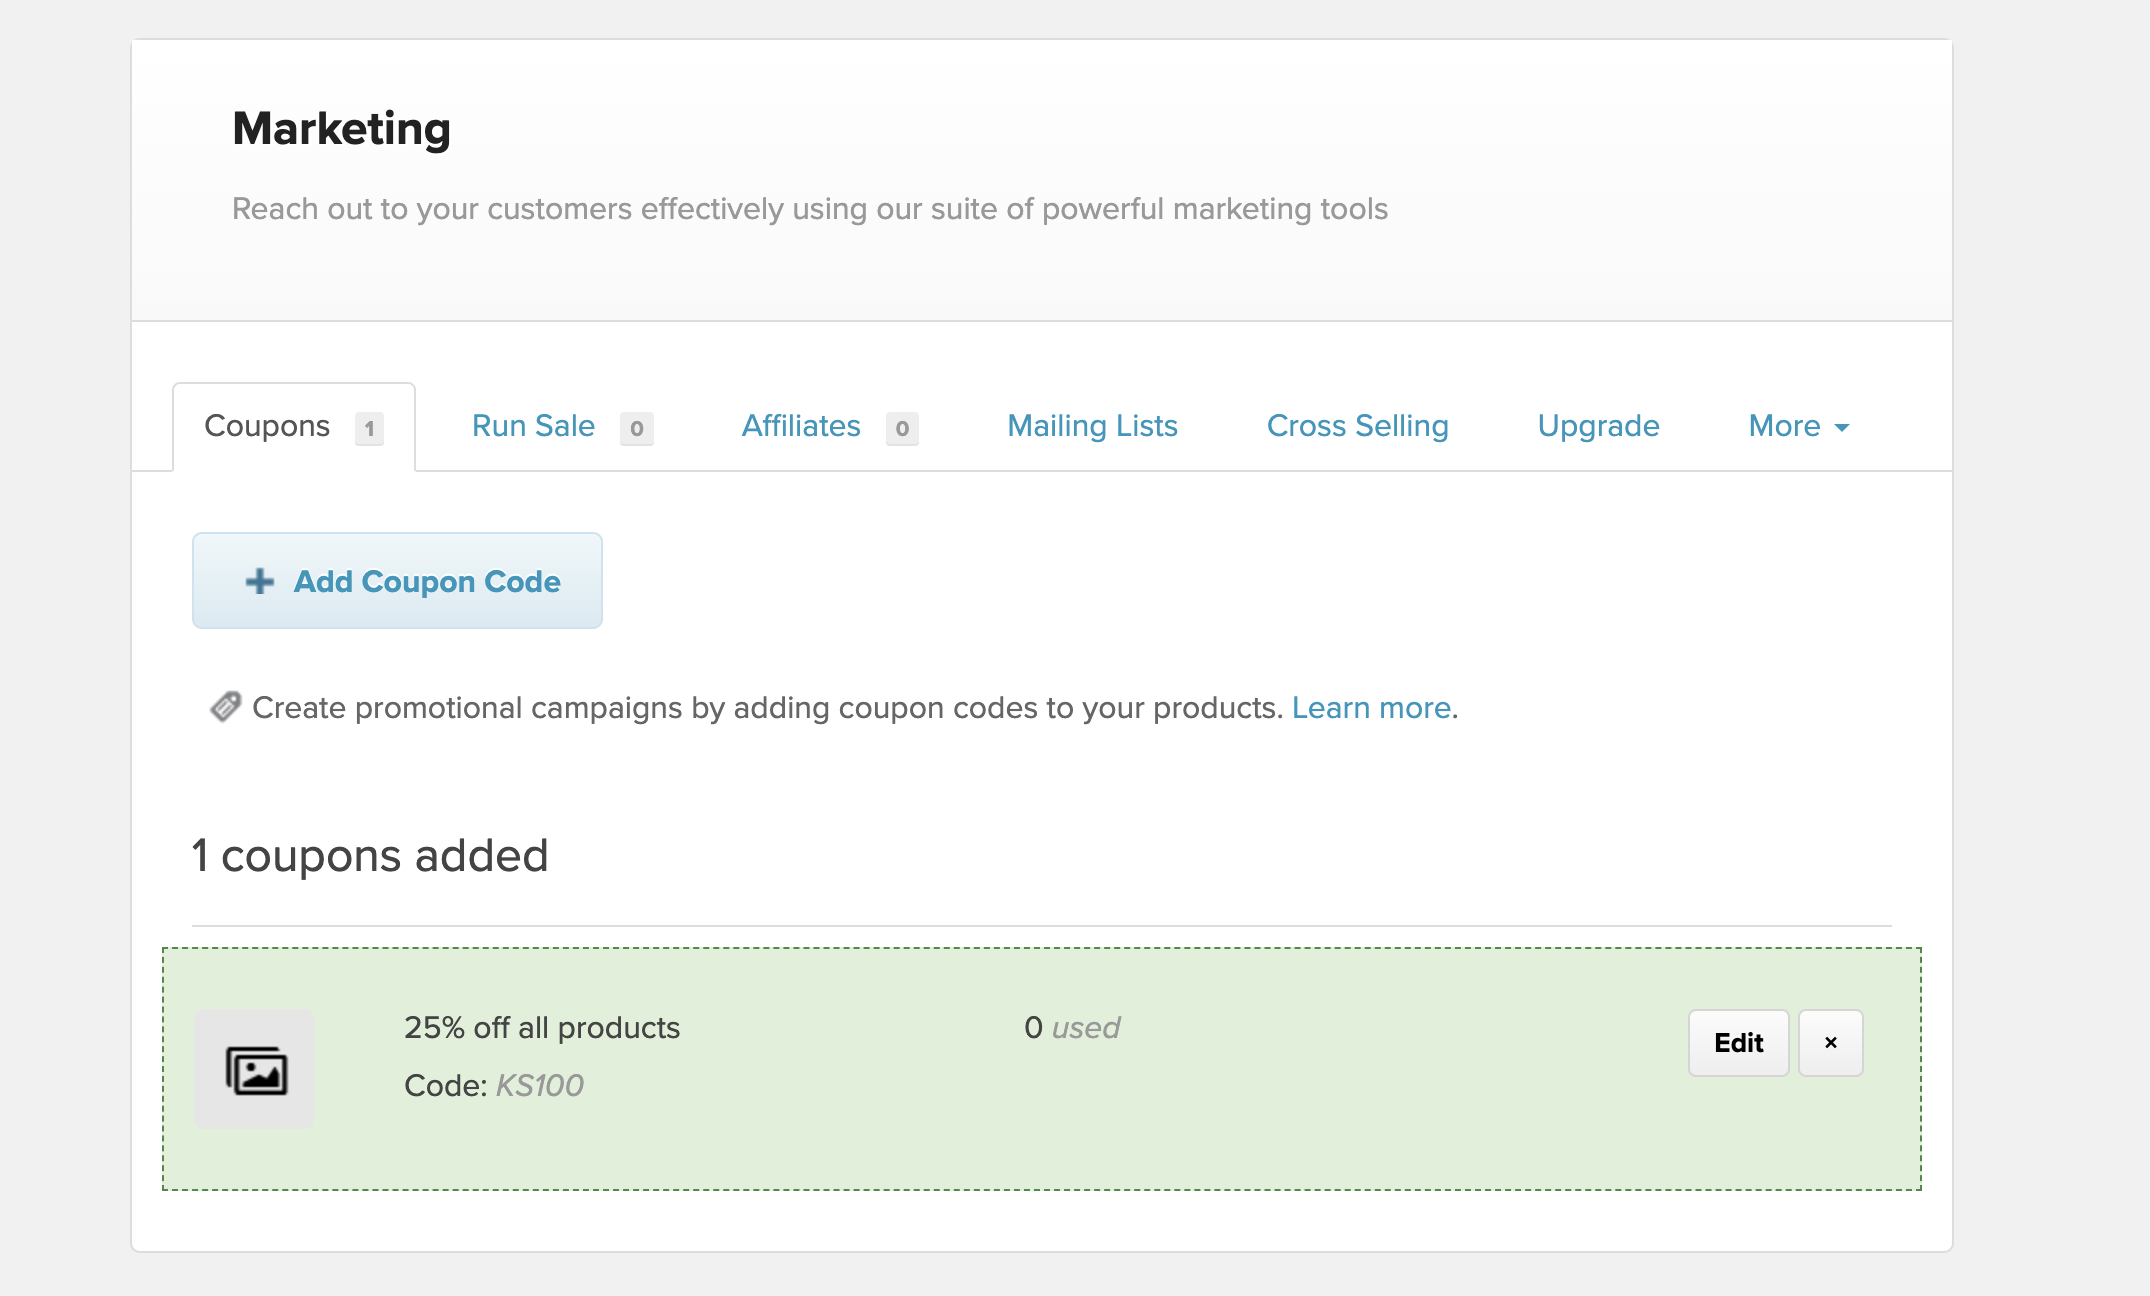Click the Affiliates count badge
Image resolution: width=2150 pixels, height=1296 pixels.
(x=901, y=428)
